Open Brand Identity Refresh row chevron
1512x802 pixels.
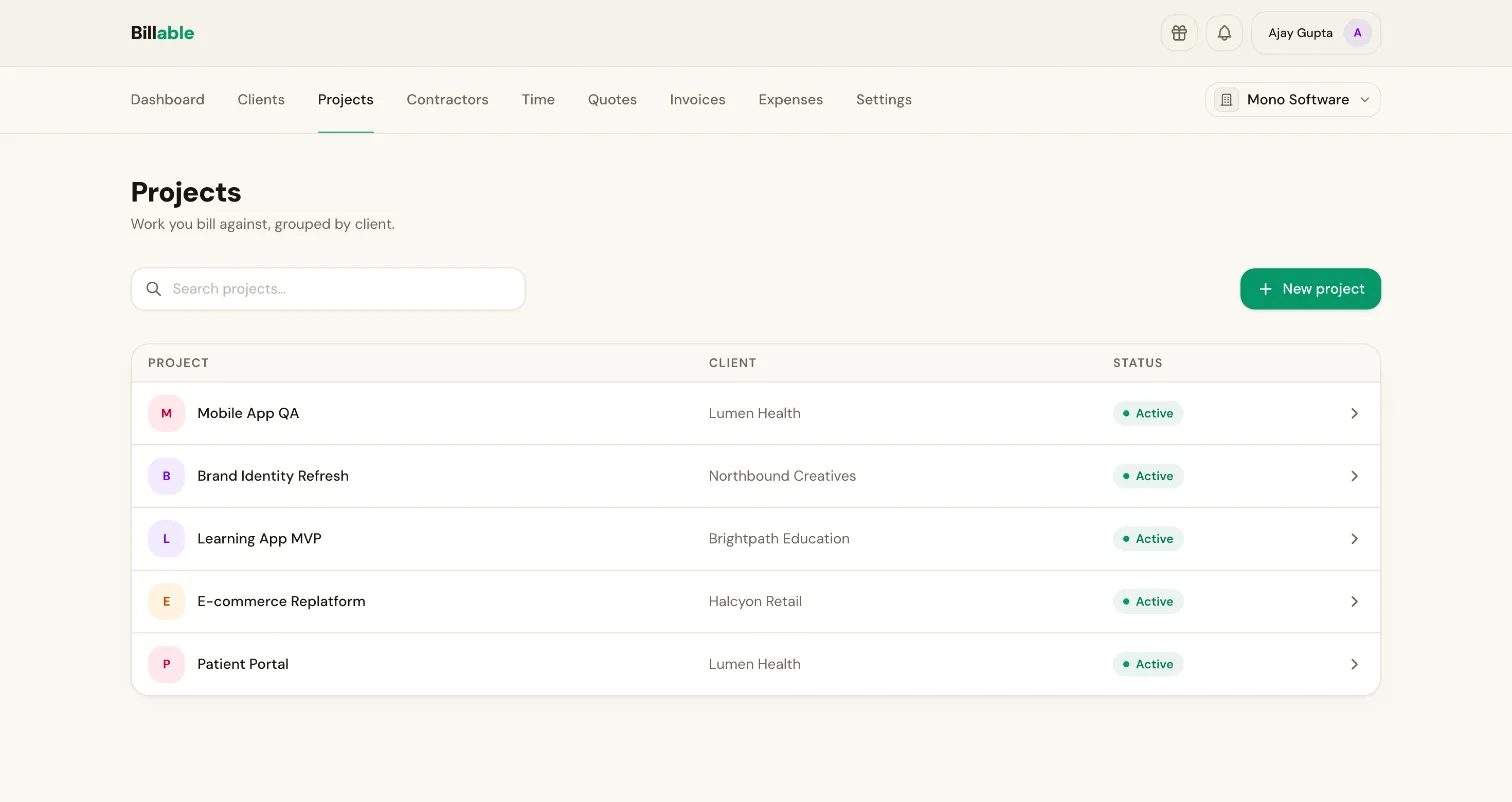pos(1354,476)
